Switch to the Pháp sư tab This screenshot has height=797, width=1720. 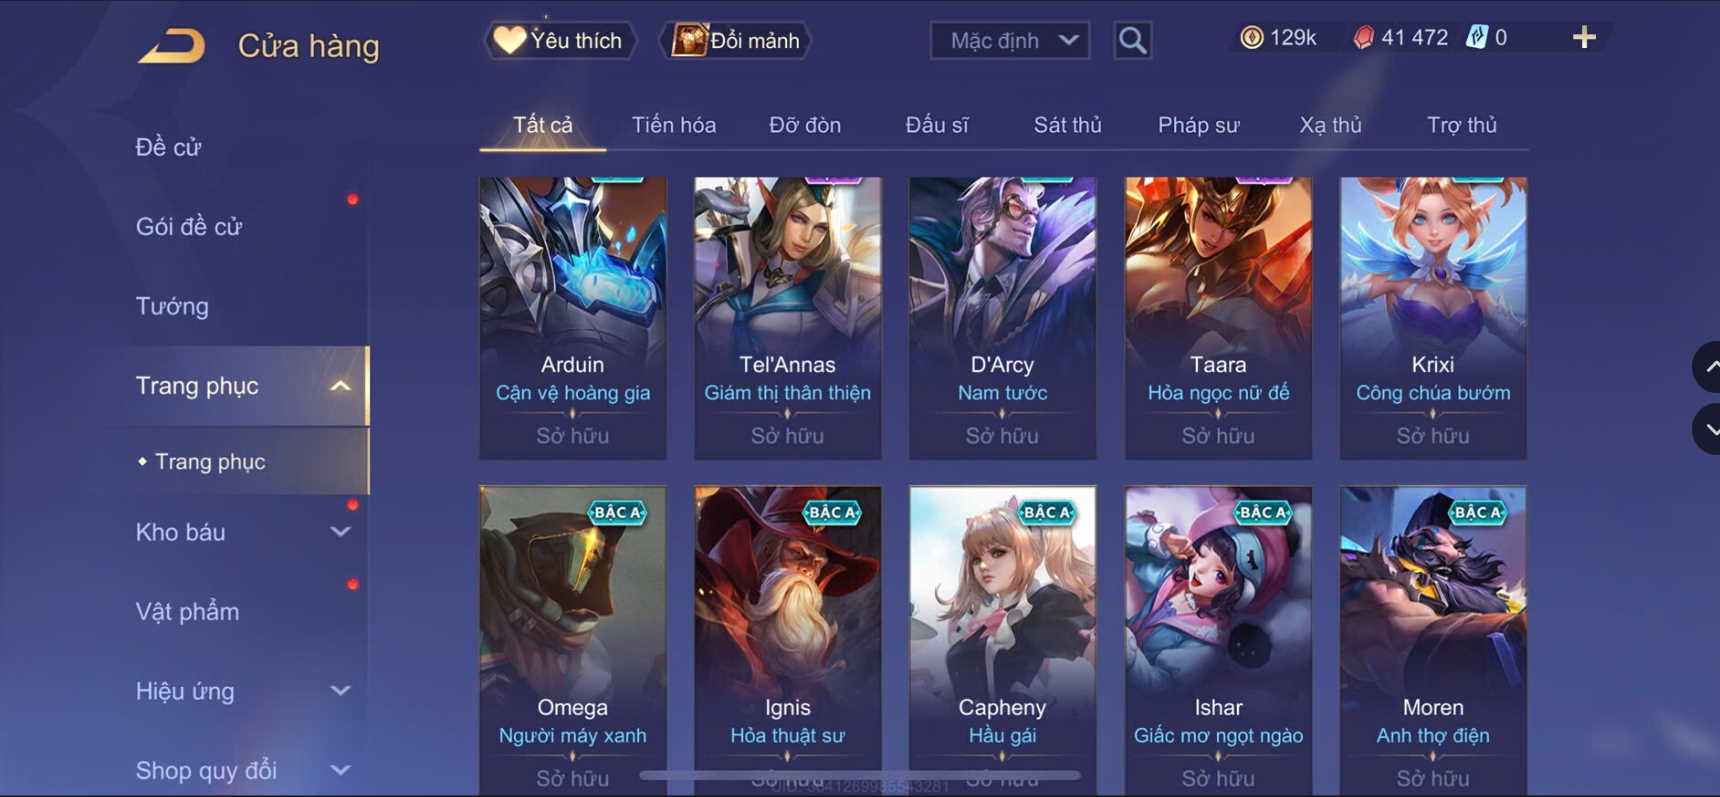(1198, 125)
